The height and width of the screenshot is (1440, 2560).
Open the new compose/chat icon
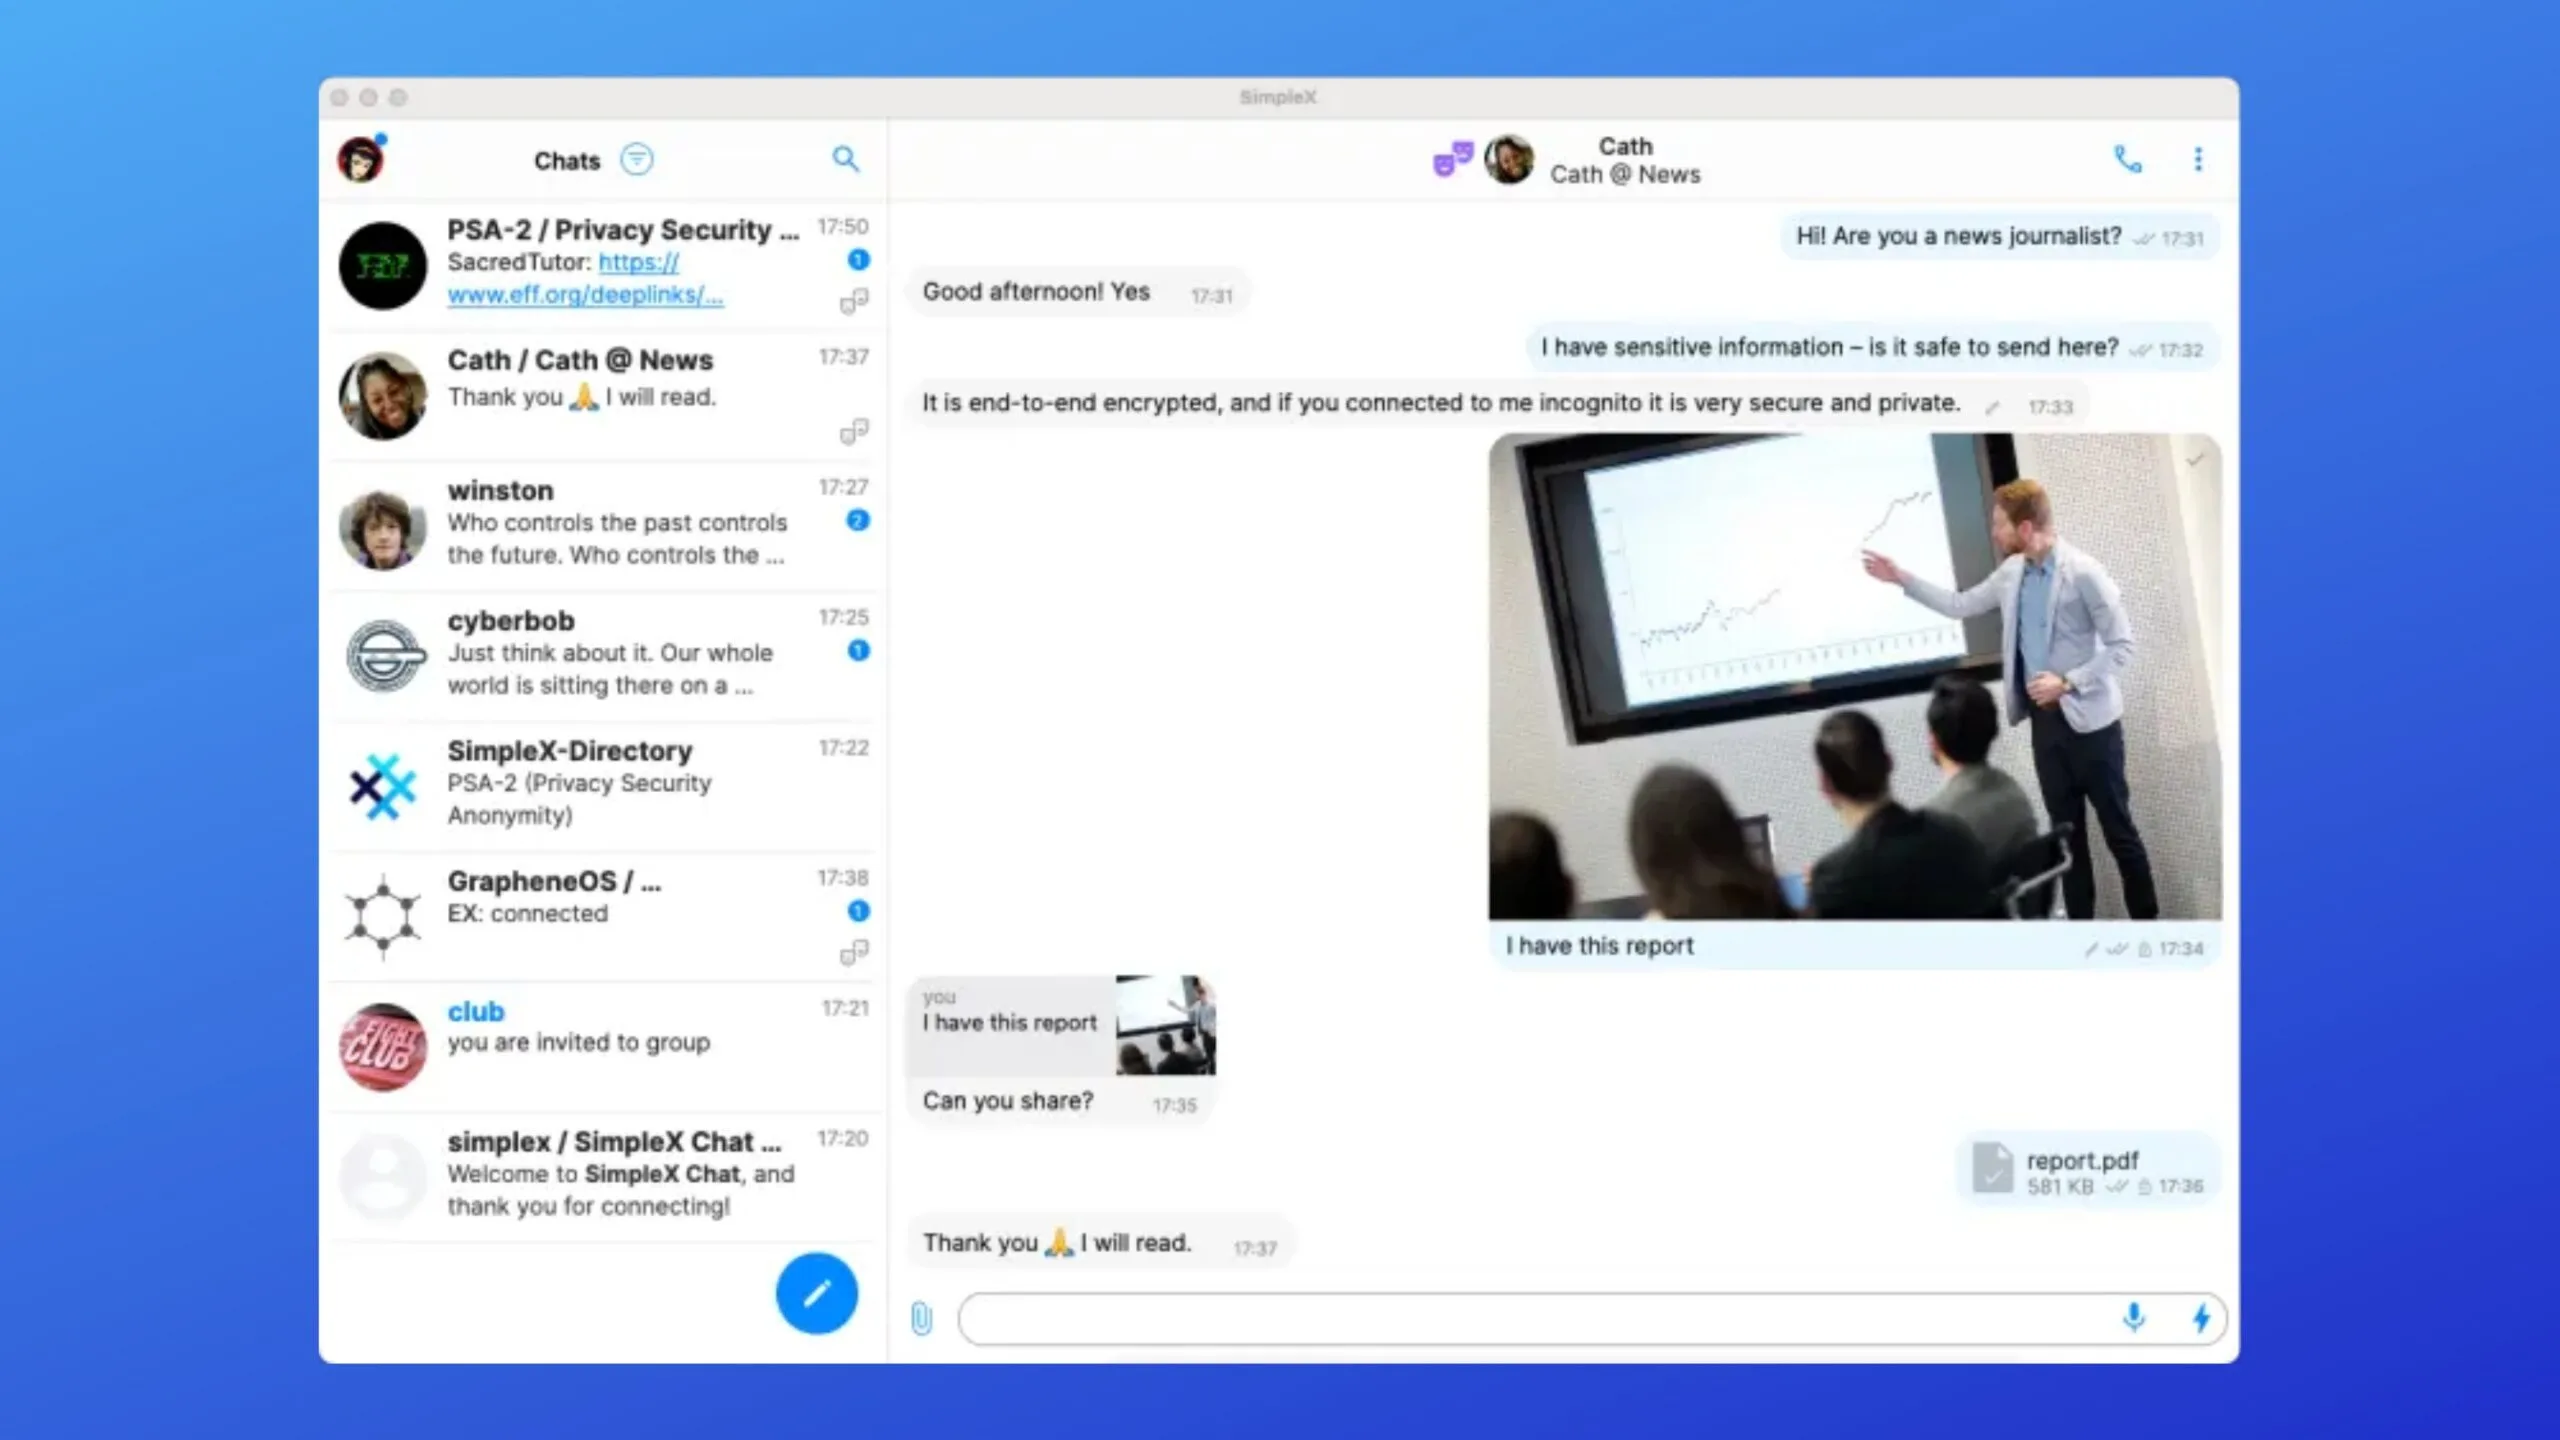pyautogui.click(x=816, y=1292)
